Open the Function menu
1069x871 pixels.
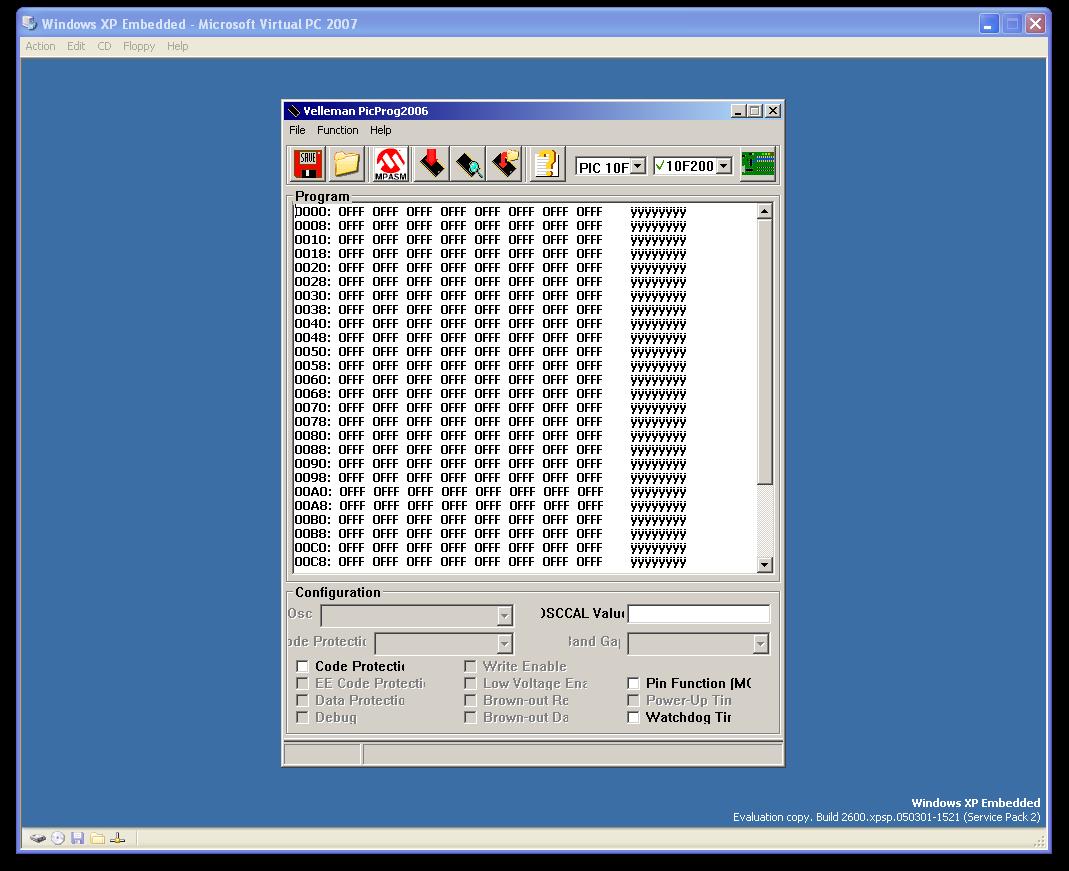point(337,130)
